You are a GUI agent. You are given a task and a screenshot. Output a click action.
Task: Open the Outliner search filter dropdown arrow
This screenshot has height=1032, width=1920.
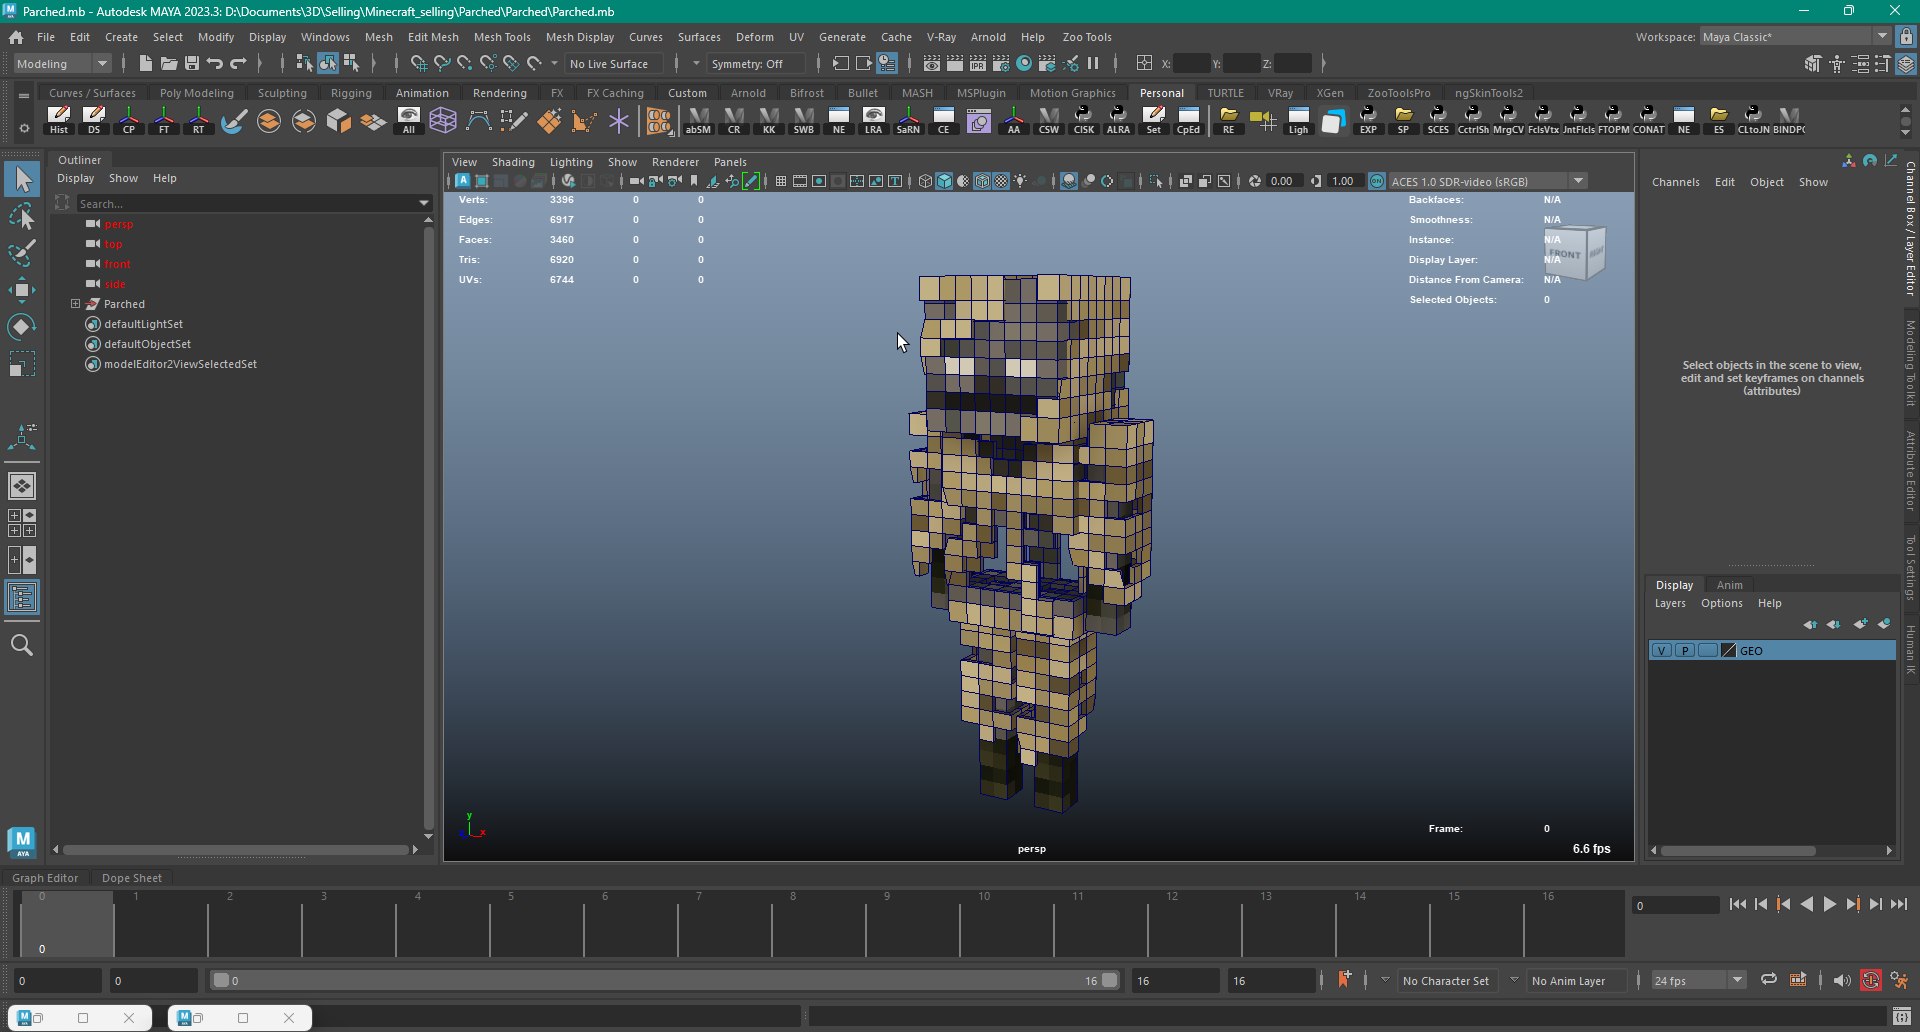423,203
